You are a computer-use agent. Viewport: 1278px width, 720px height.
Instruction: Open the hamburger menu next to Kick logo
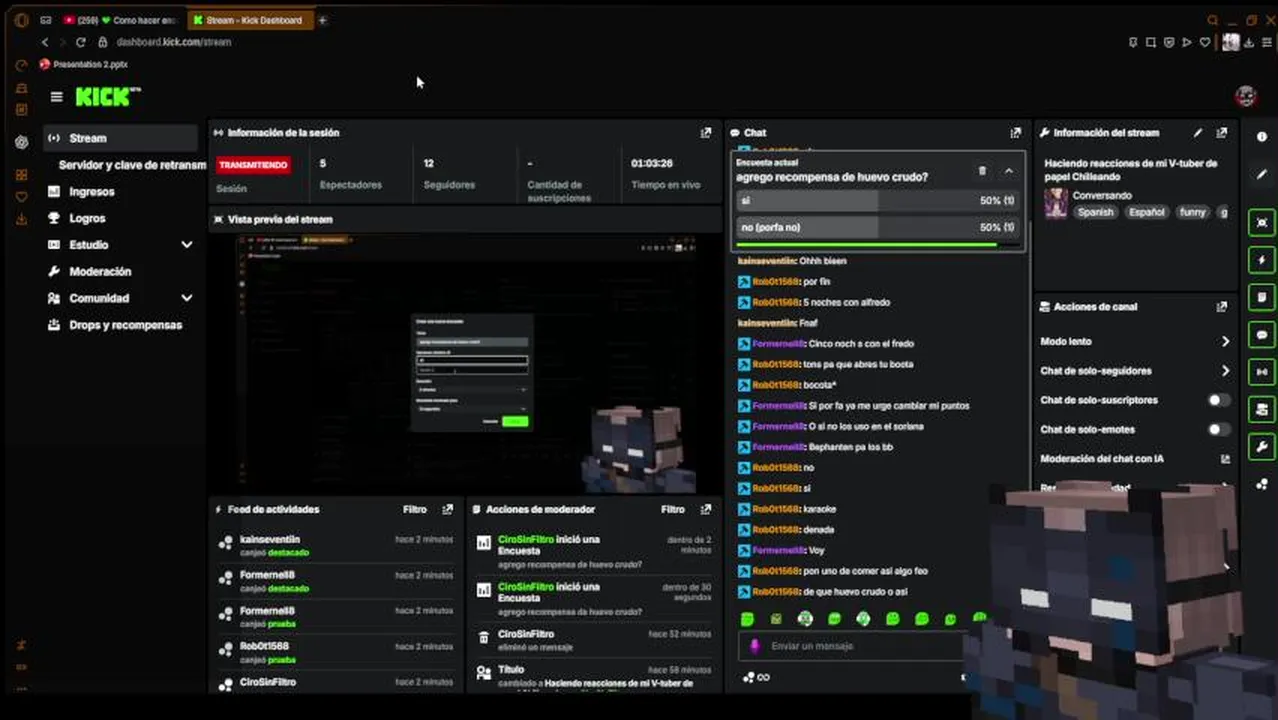pyautogui.click(x=57, y=97)
